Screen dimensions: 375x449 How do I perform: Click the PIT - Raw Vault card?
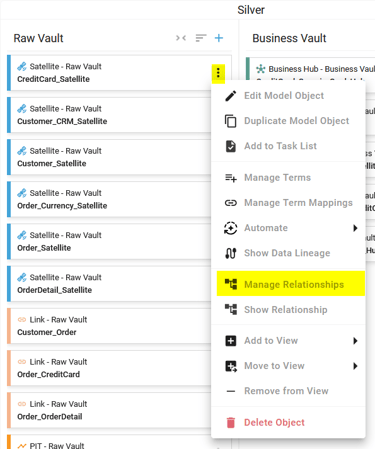109,442
